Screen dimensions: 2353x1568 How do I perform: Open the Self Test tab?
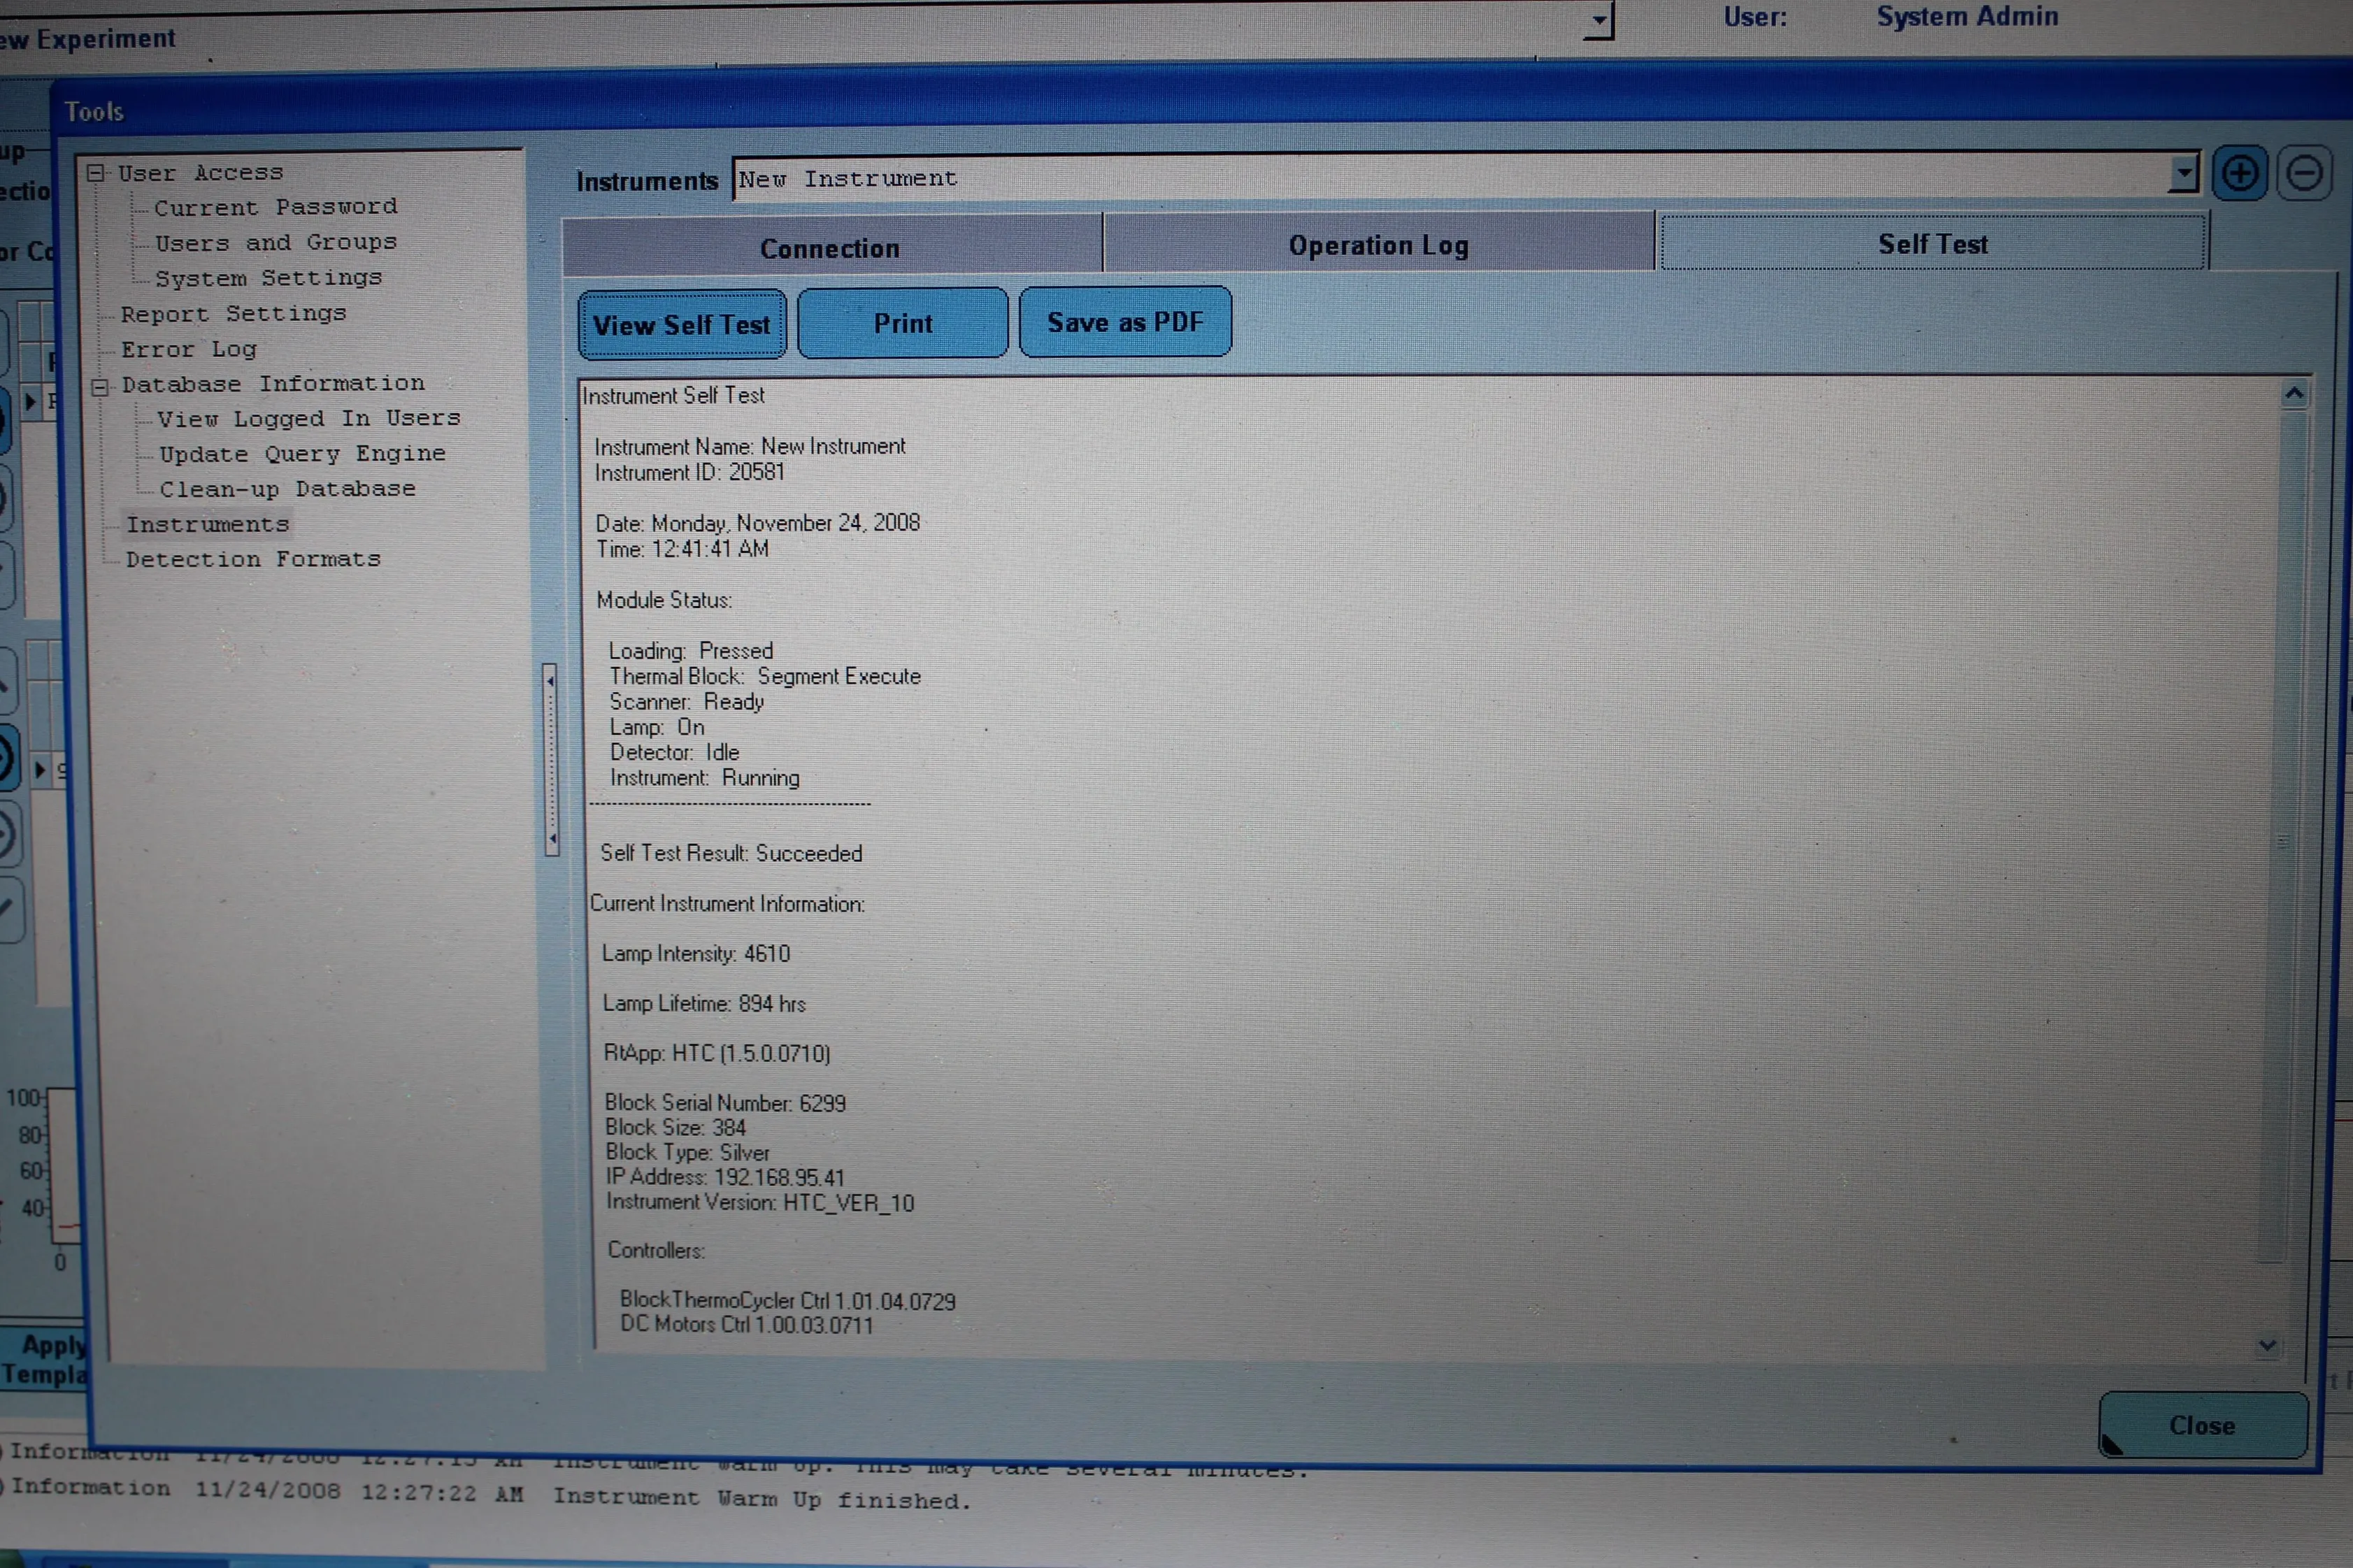coord(1932,243)
